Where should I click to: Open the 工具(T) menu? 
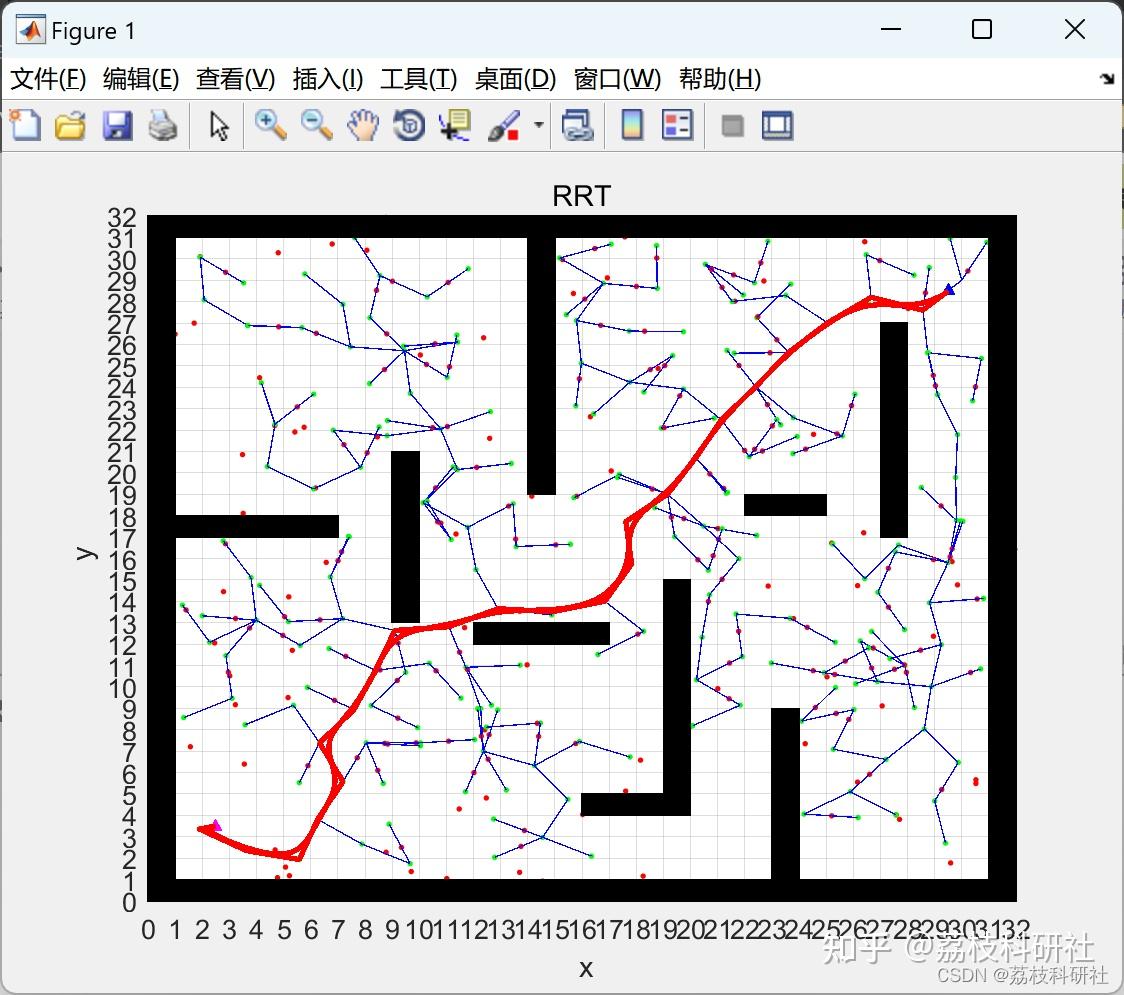pyautogui.click(x=419, y=79)
